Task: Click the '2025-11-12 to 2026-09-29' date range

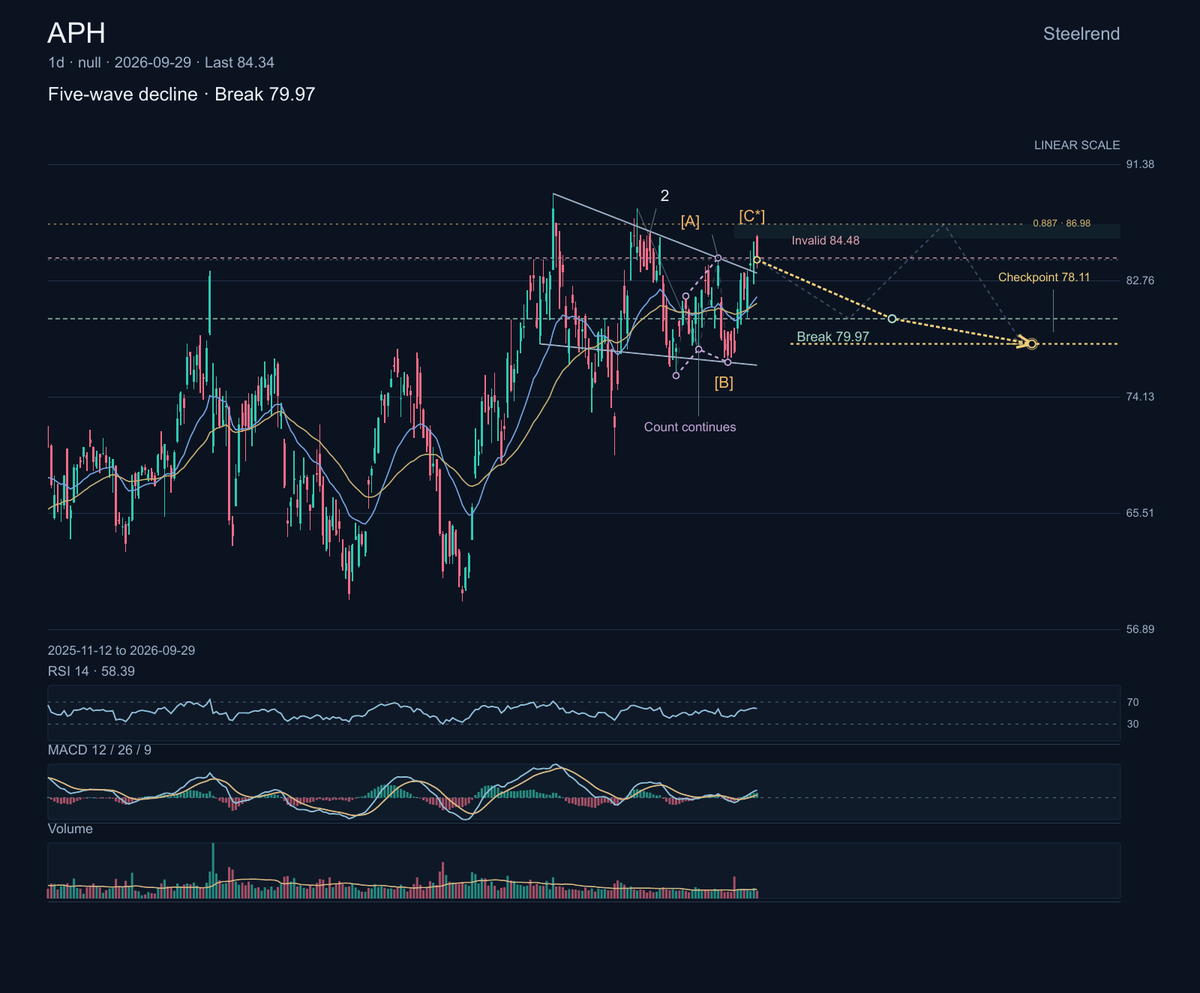Action: (x=121, y=650)
